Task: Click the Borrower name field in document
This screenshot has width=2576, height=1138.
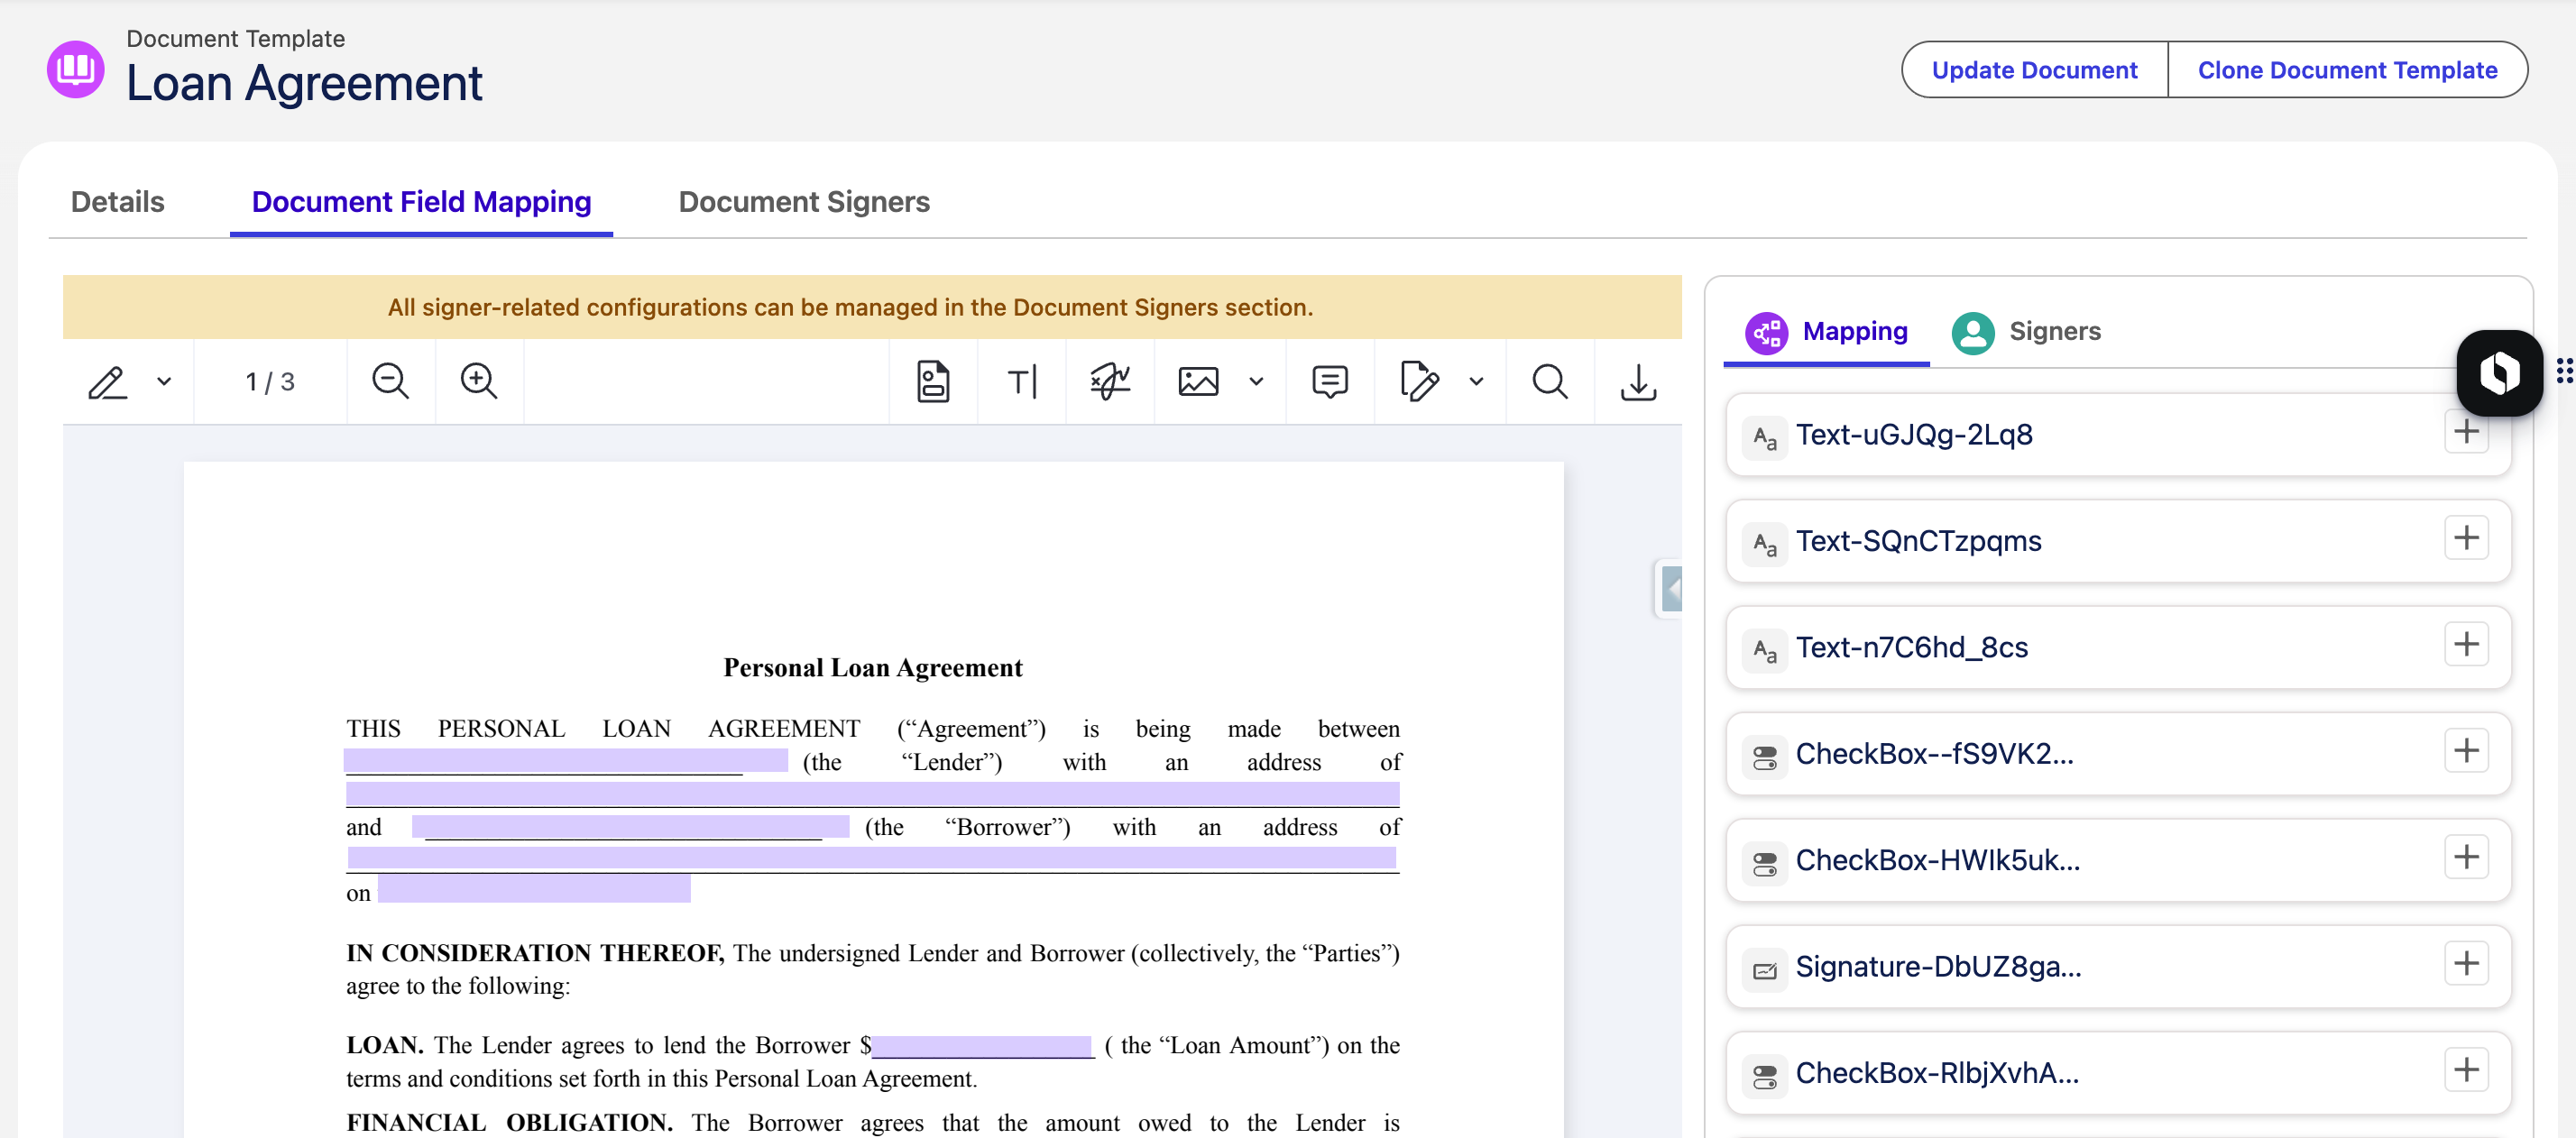Action: (630, 827)
